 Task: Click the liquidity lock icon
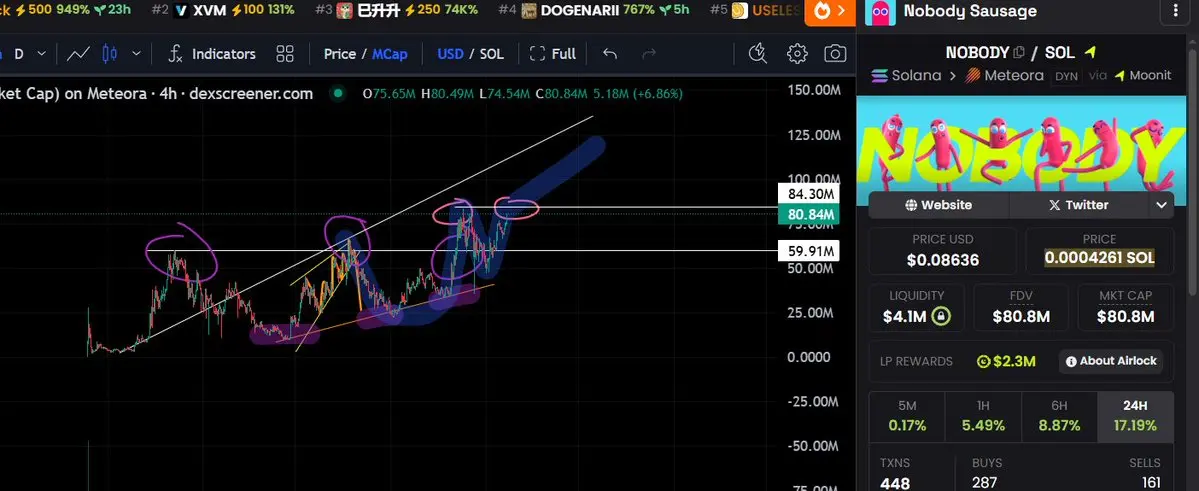(942, 316)
